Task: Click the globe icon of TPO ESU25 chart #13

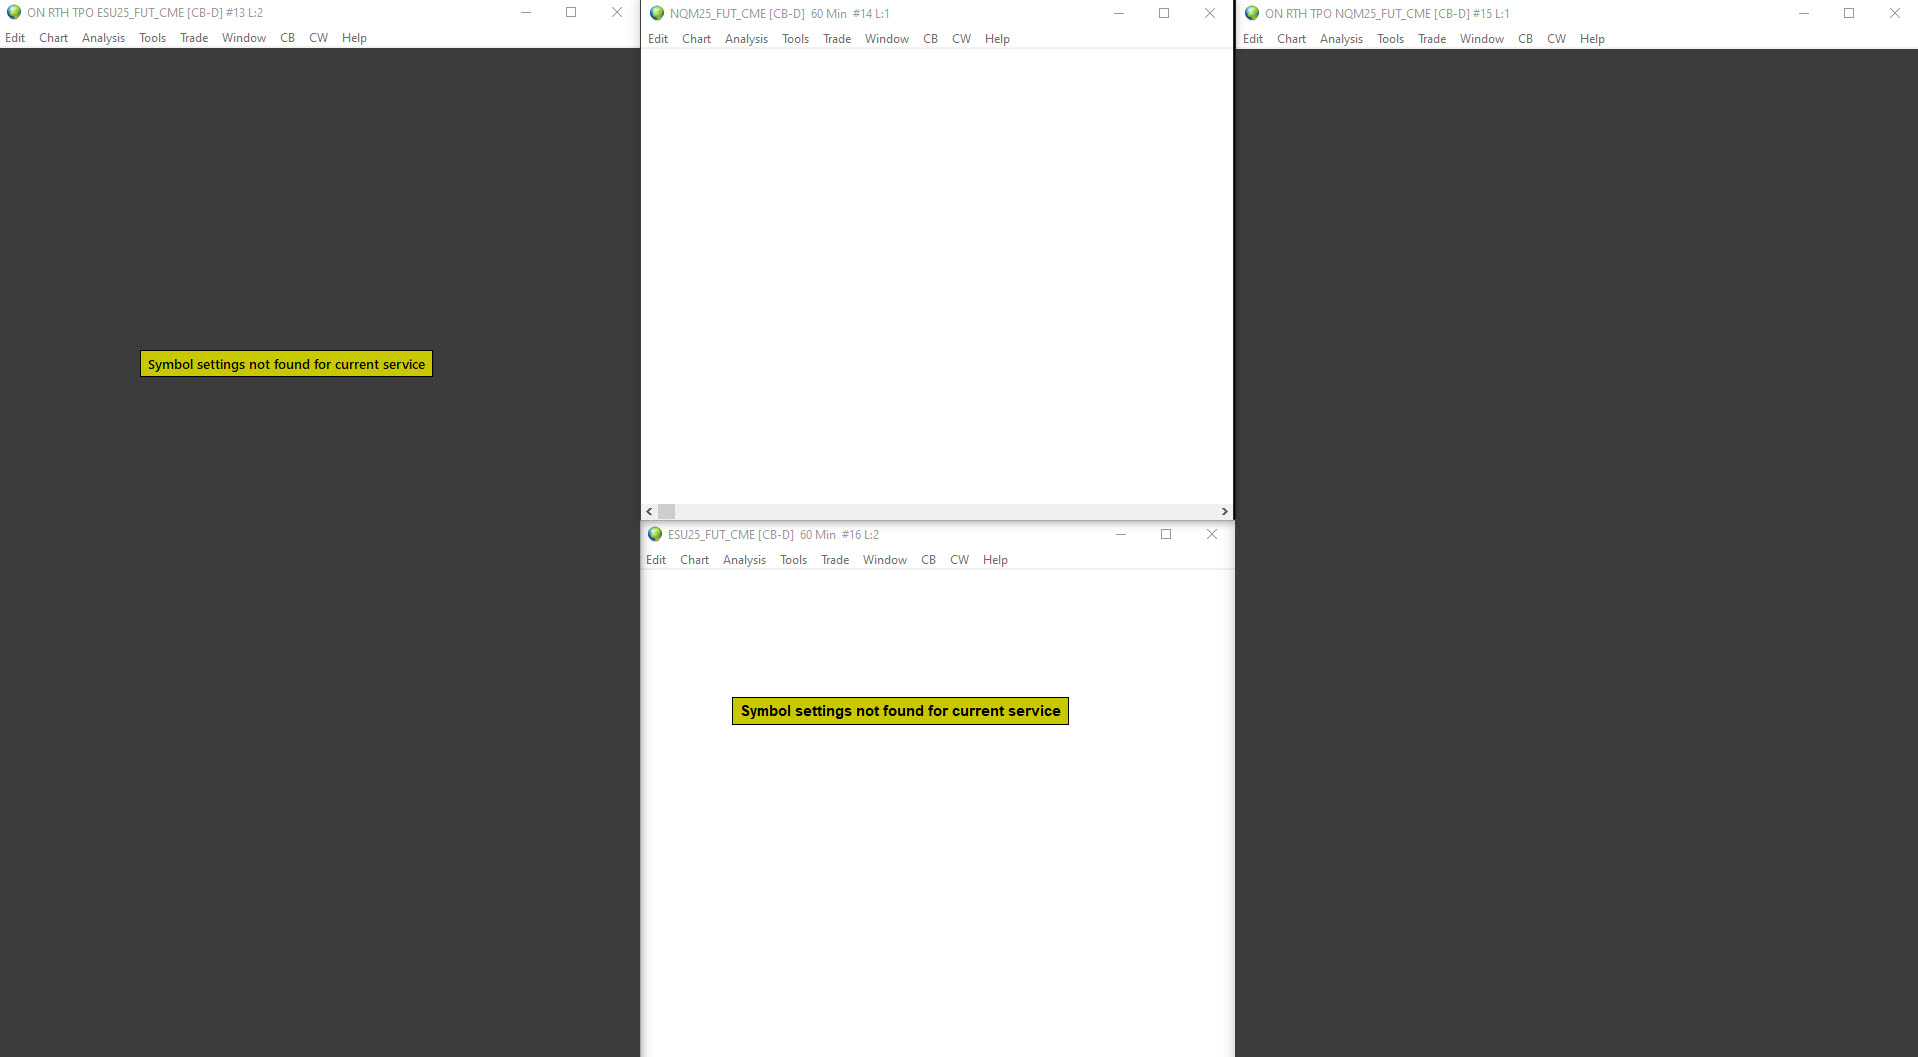Action: [x=14, y=13]
